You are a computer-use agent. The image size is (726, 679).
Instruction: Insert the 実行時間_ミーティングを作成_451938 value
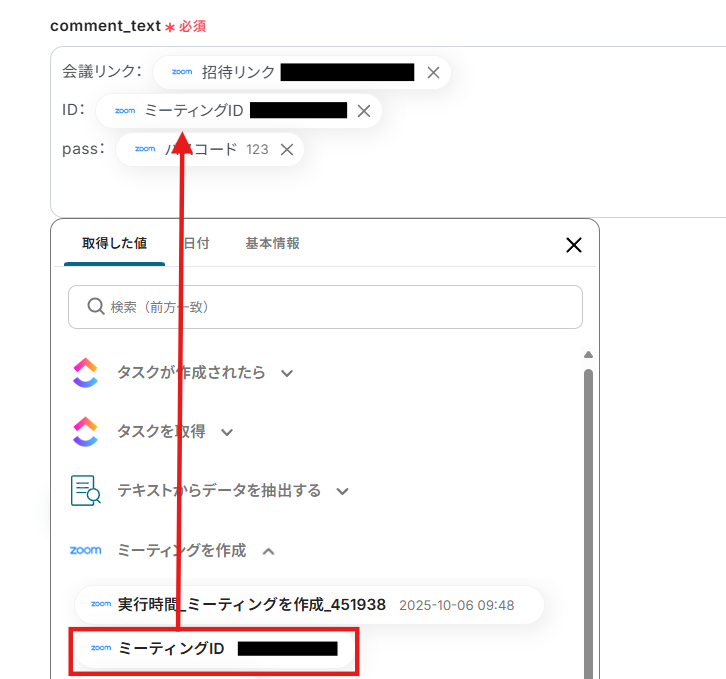coord(309,605)
